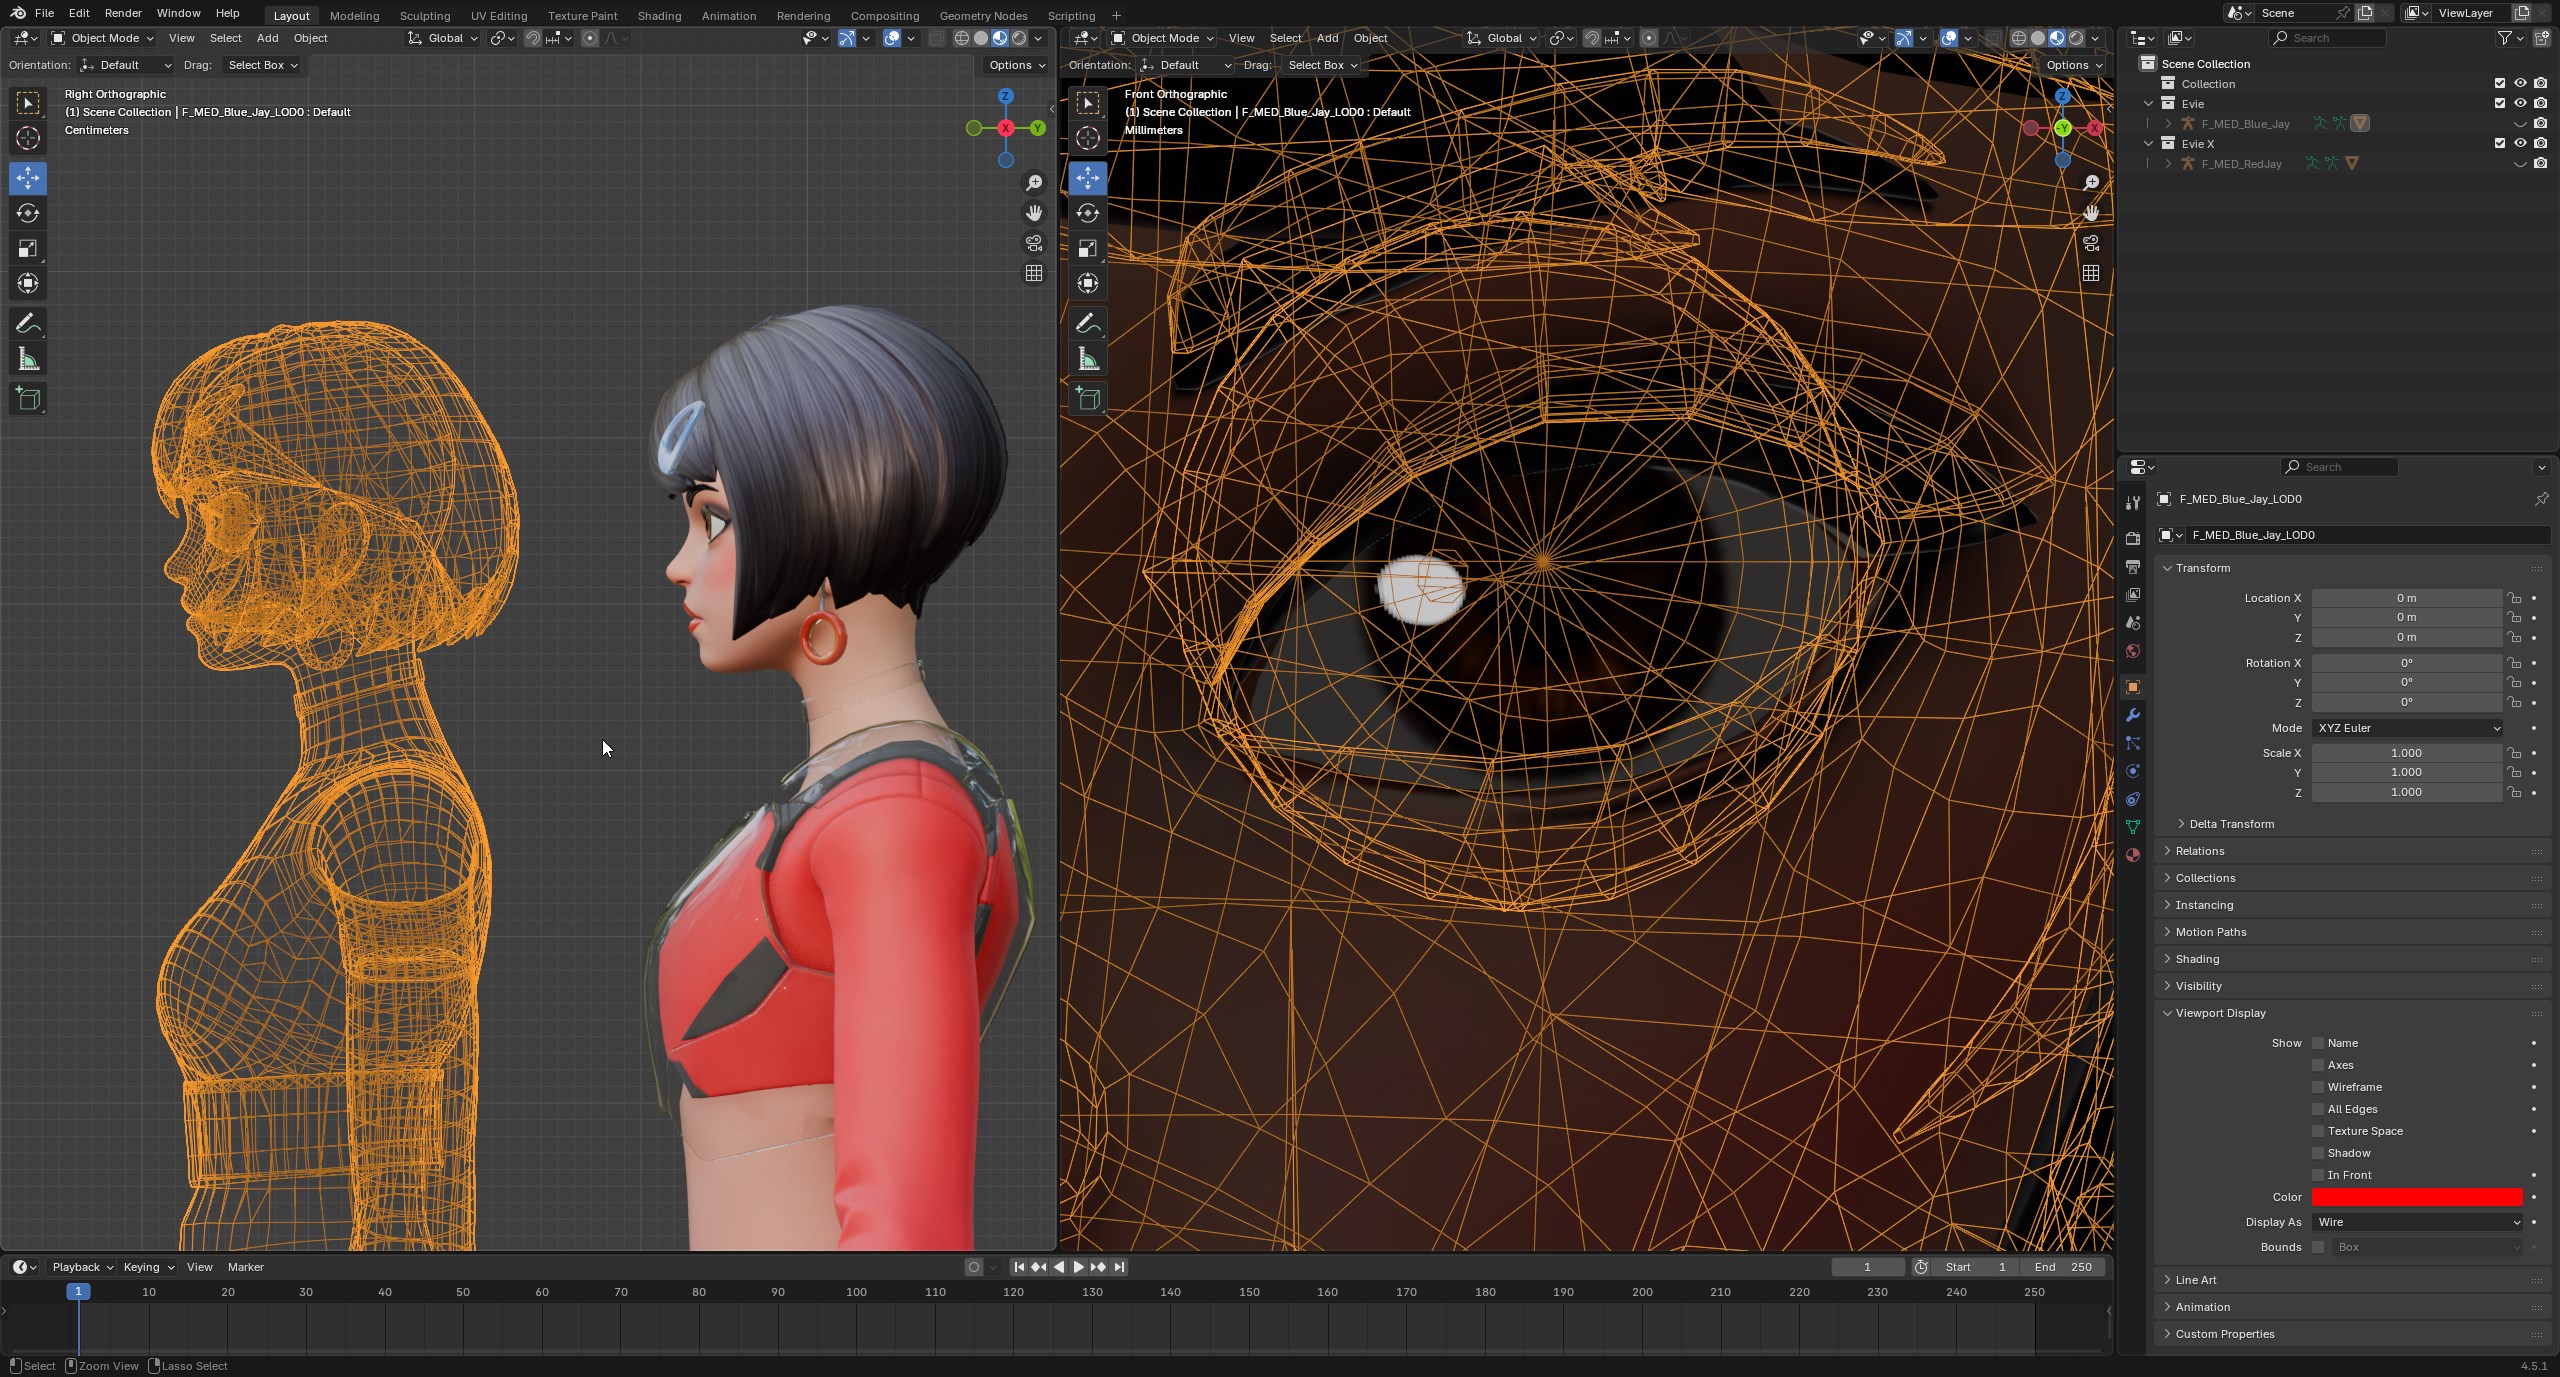Click the Add Cube tool in left viewport
This screenshot has height=1377, width=2560.
[28, 399]
